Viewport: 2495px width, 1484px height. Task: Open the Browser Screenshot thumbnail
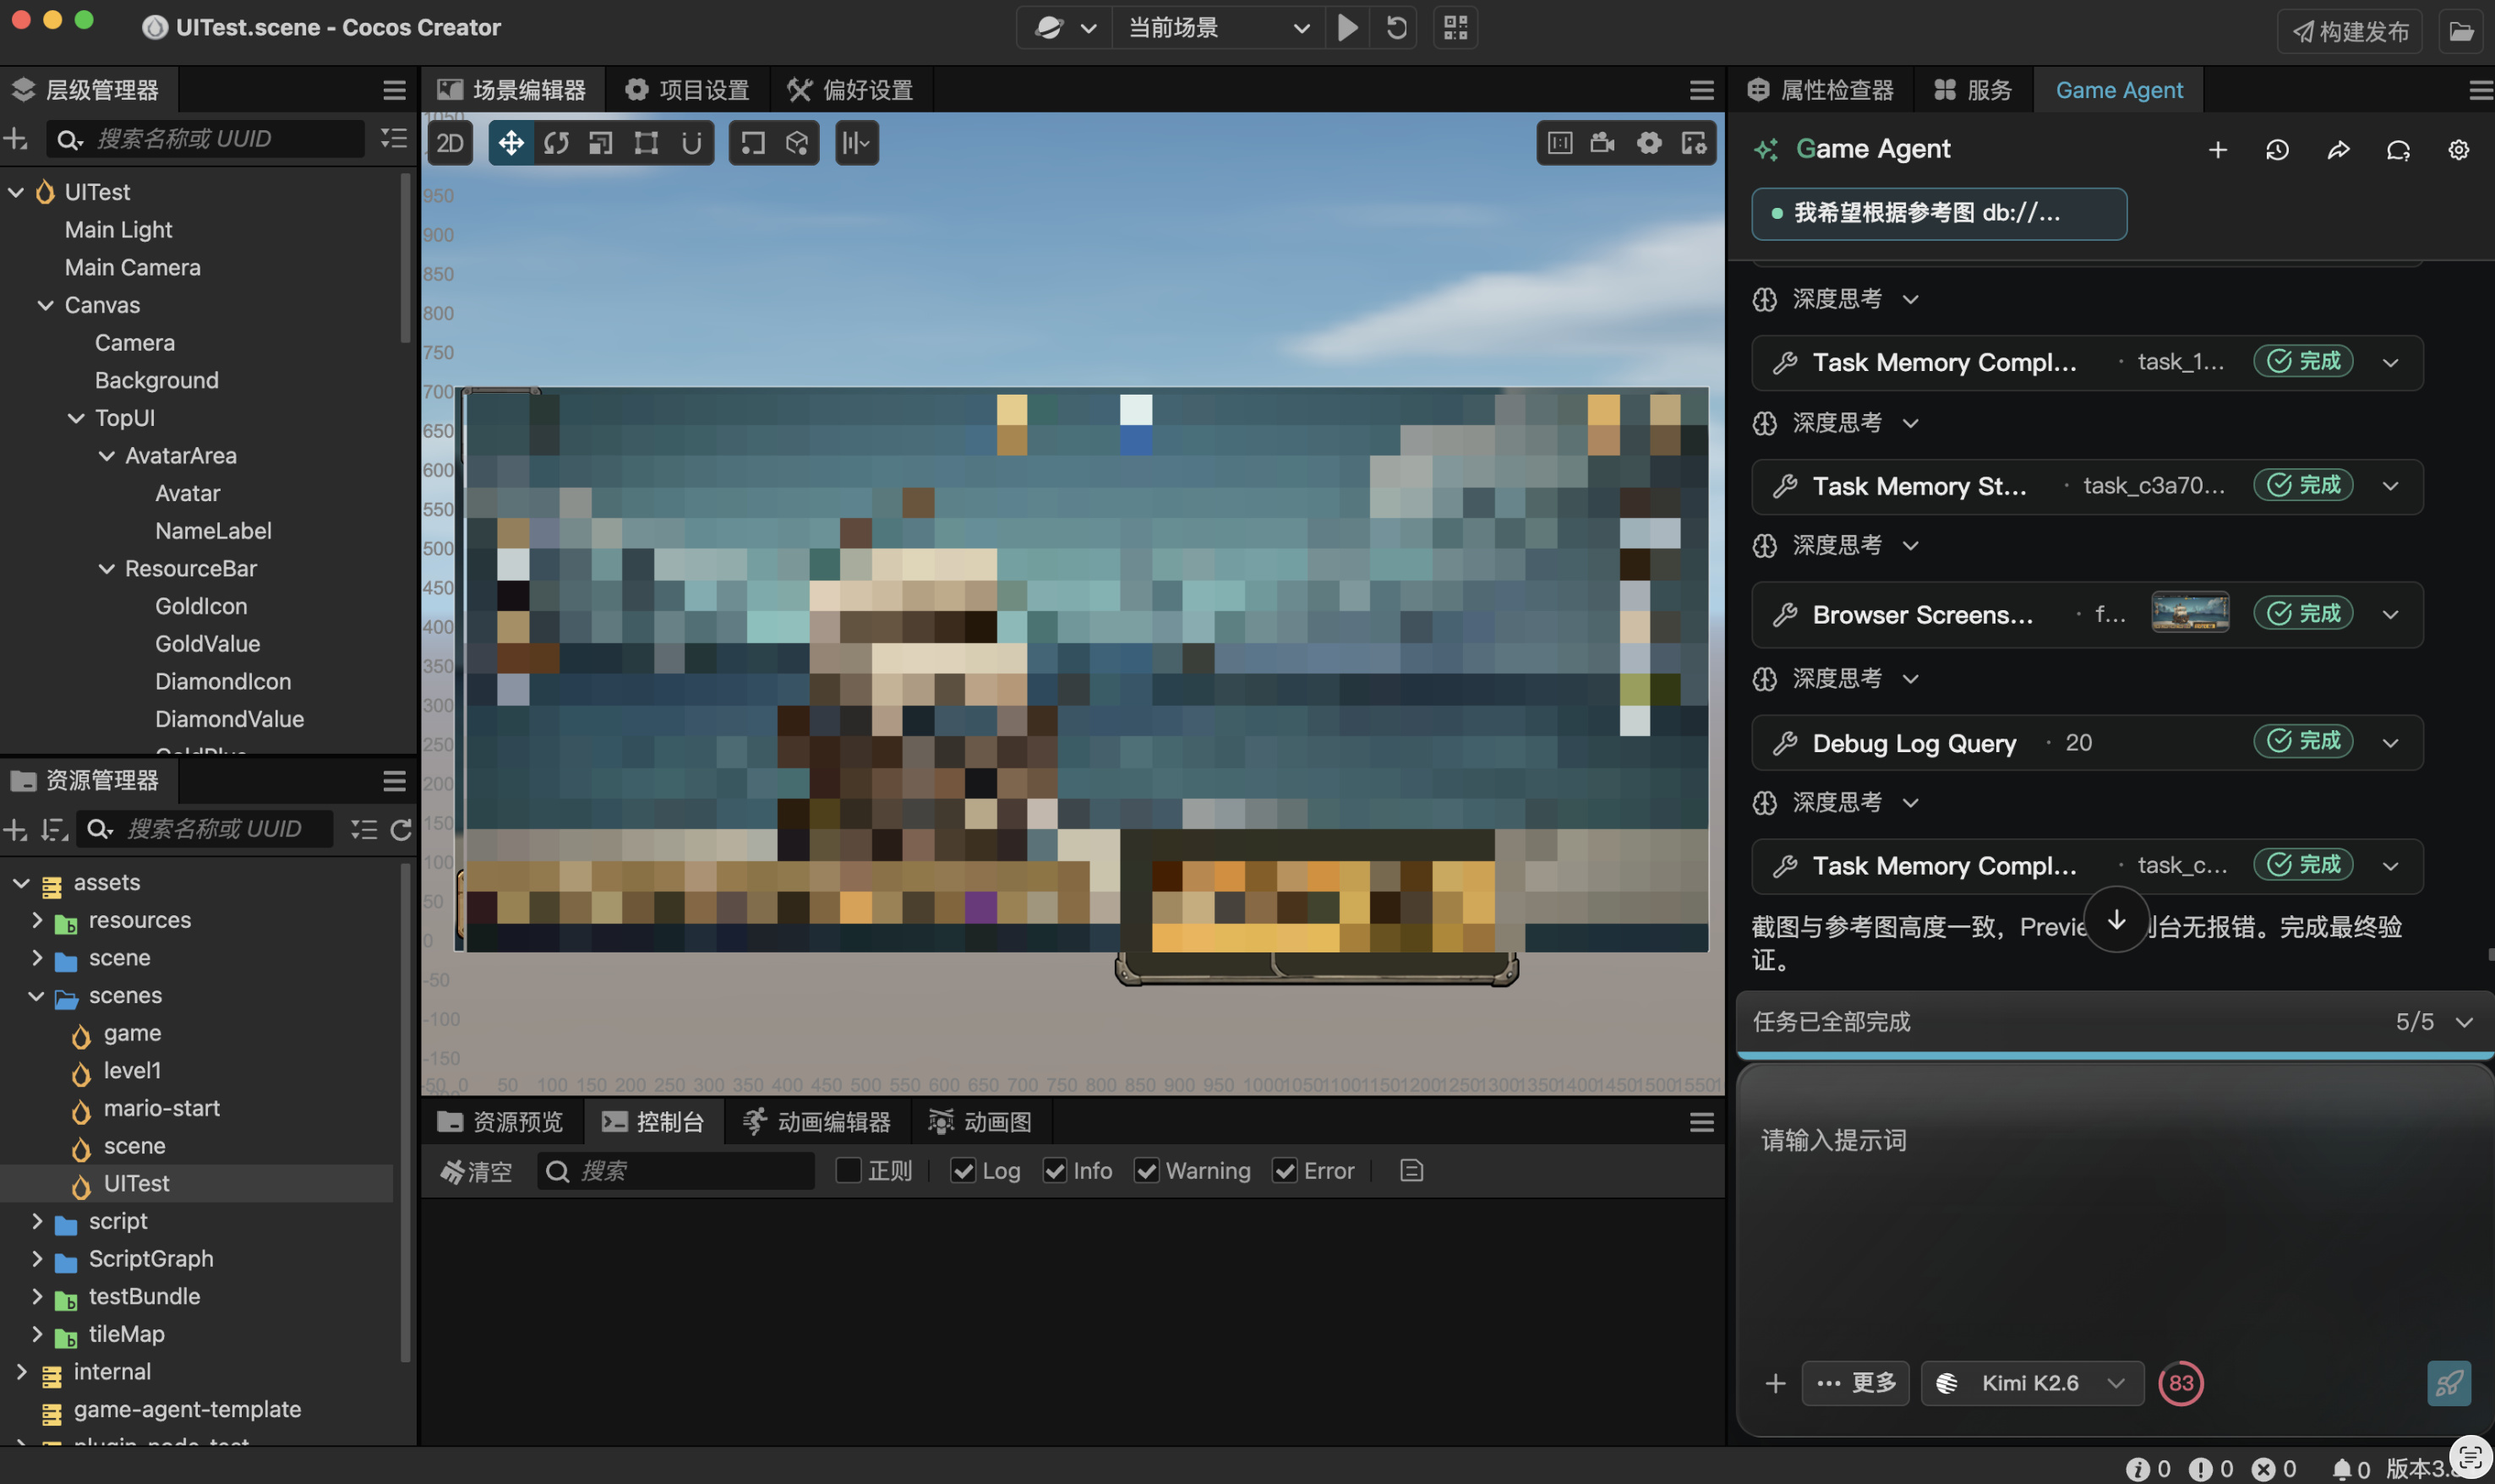[x=2190, y=613]
